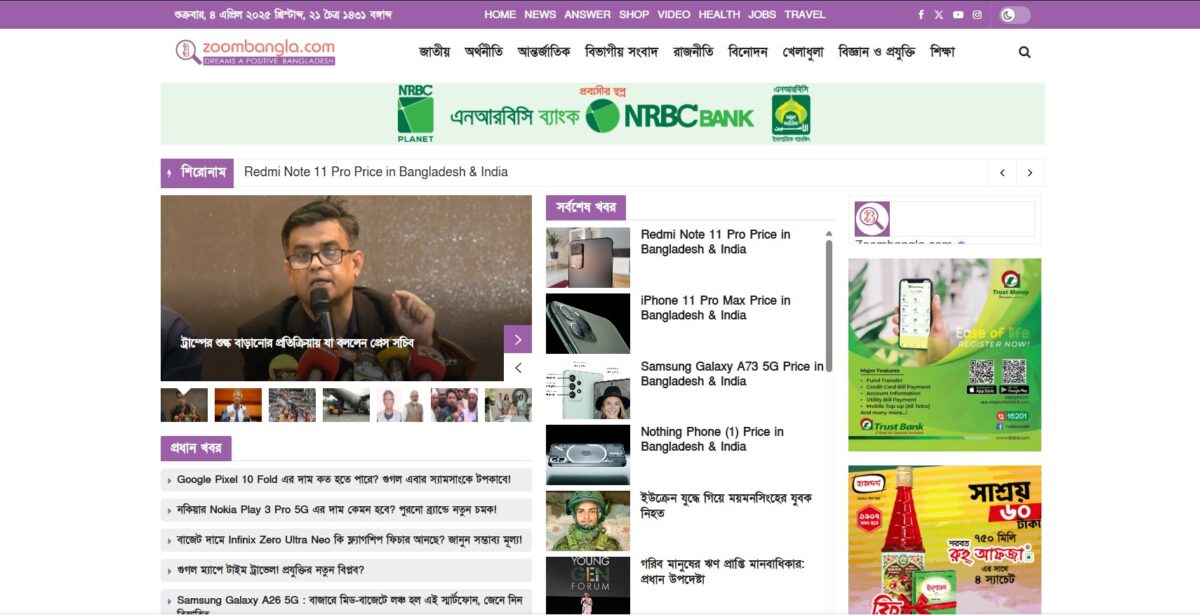Click the রুহ্ আফজা সাশ্রয় advertisement

[x=945, y=540]
